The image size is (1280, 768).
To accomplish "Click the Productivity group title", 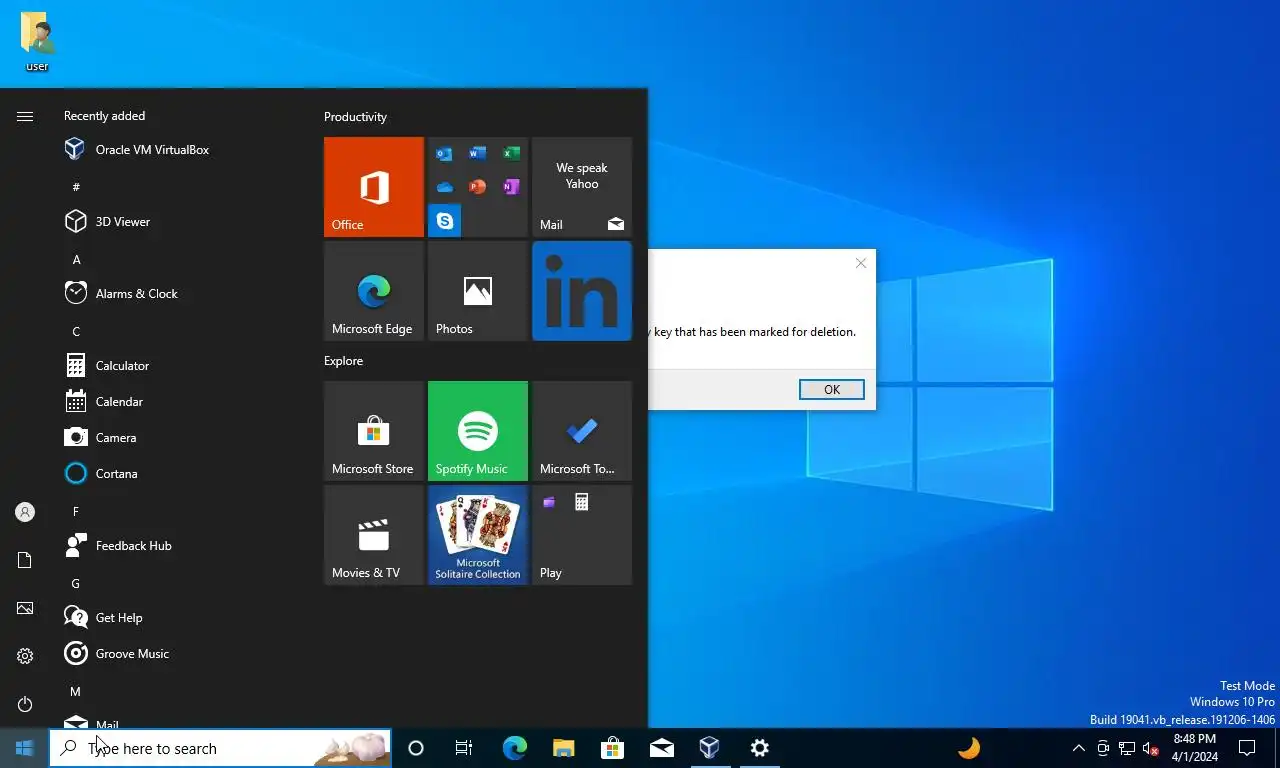I will (355, 117).
